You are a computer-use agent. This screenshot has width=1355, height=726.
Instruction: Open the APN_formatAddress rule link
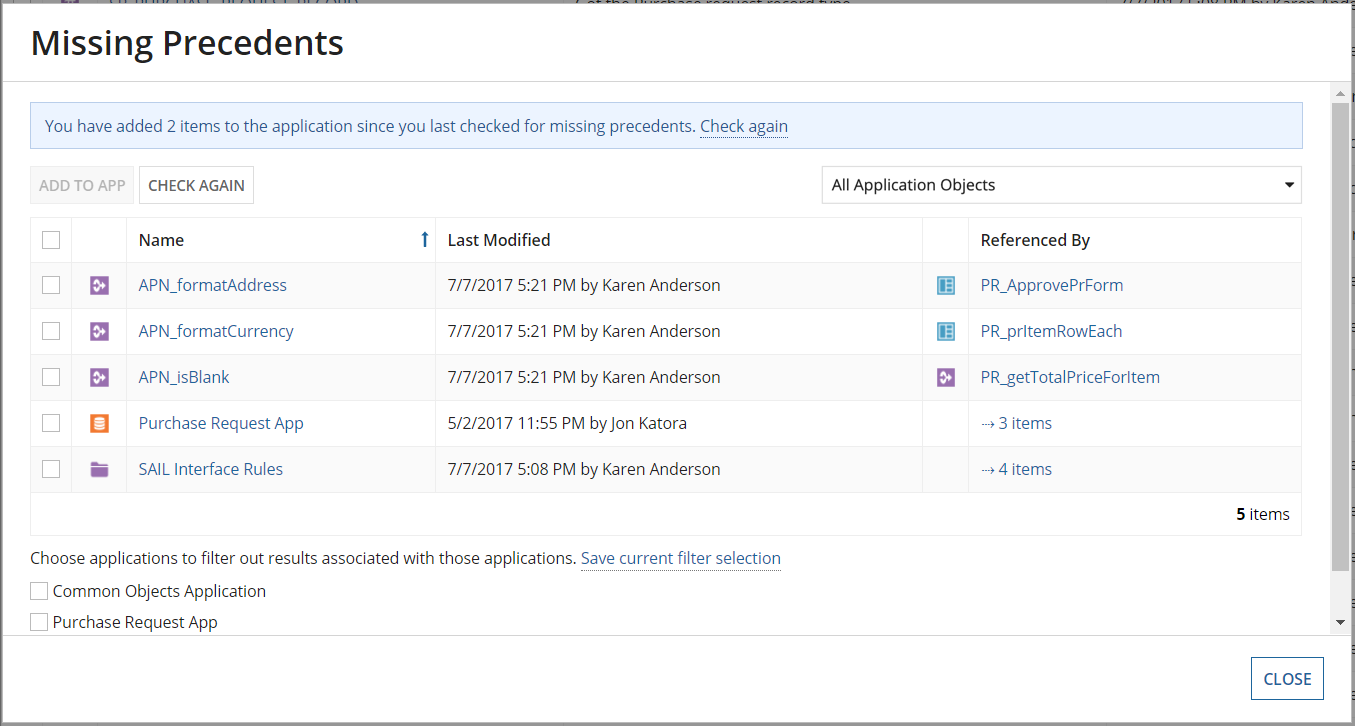213,286
